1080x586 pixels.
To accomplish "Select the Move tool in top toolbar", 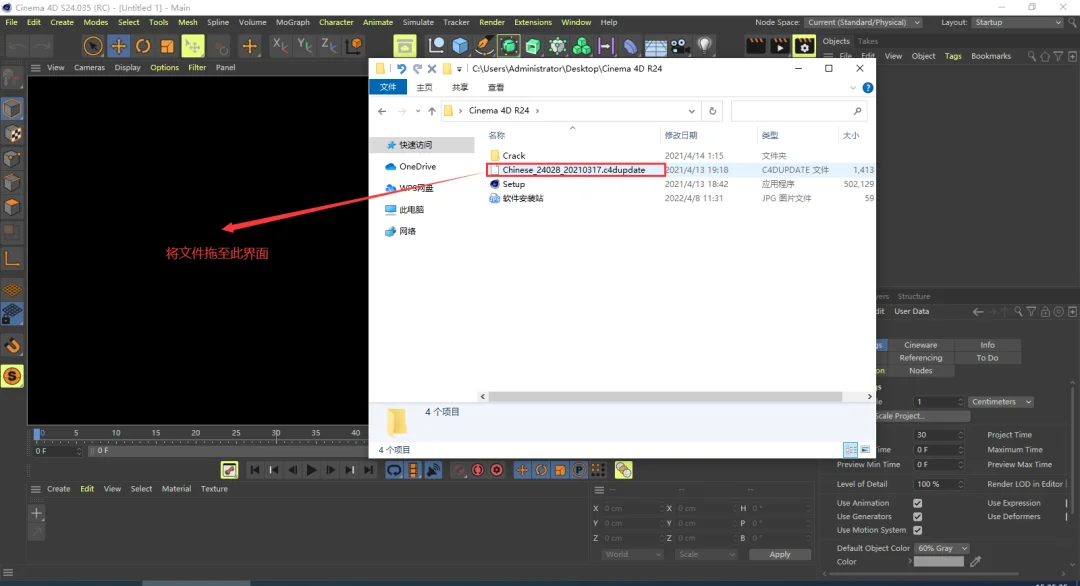I will pyautogui.click(x=118, y=46).
